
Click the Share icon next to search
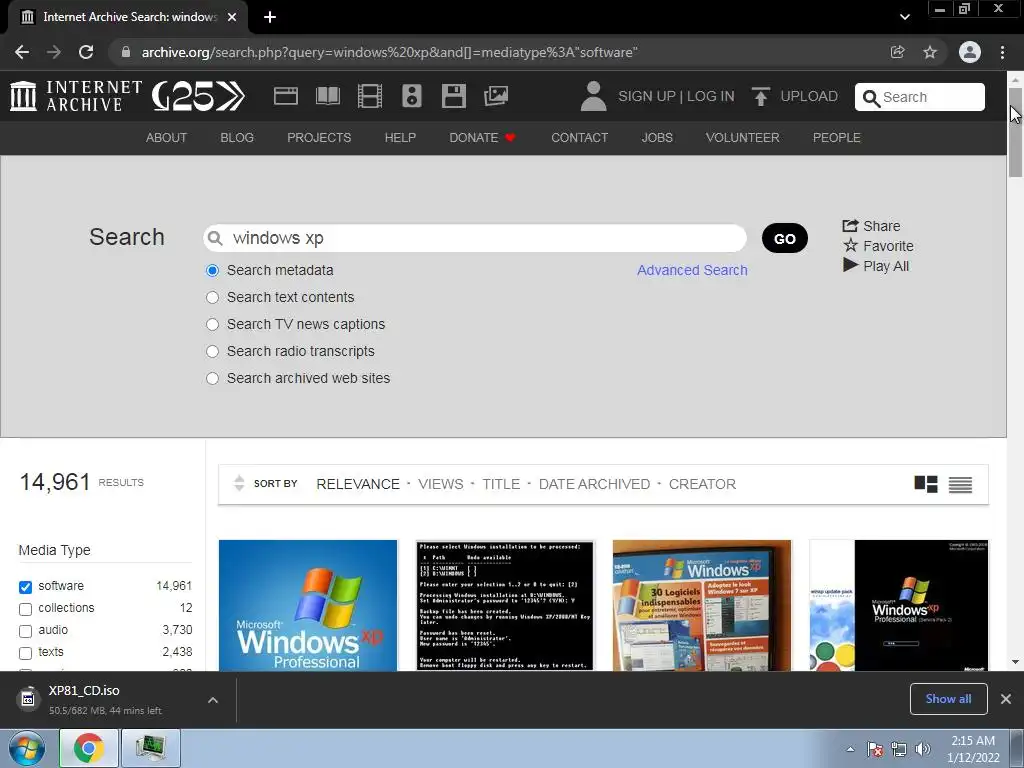tap(850, 226)
